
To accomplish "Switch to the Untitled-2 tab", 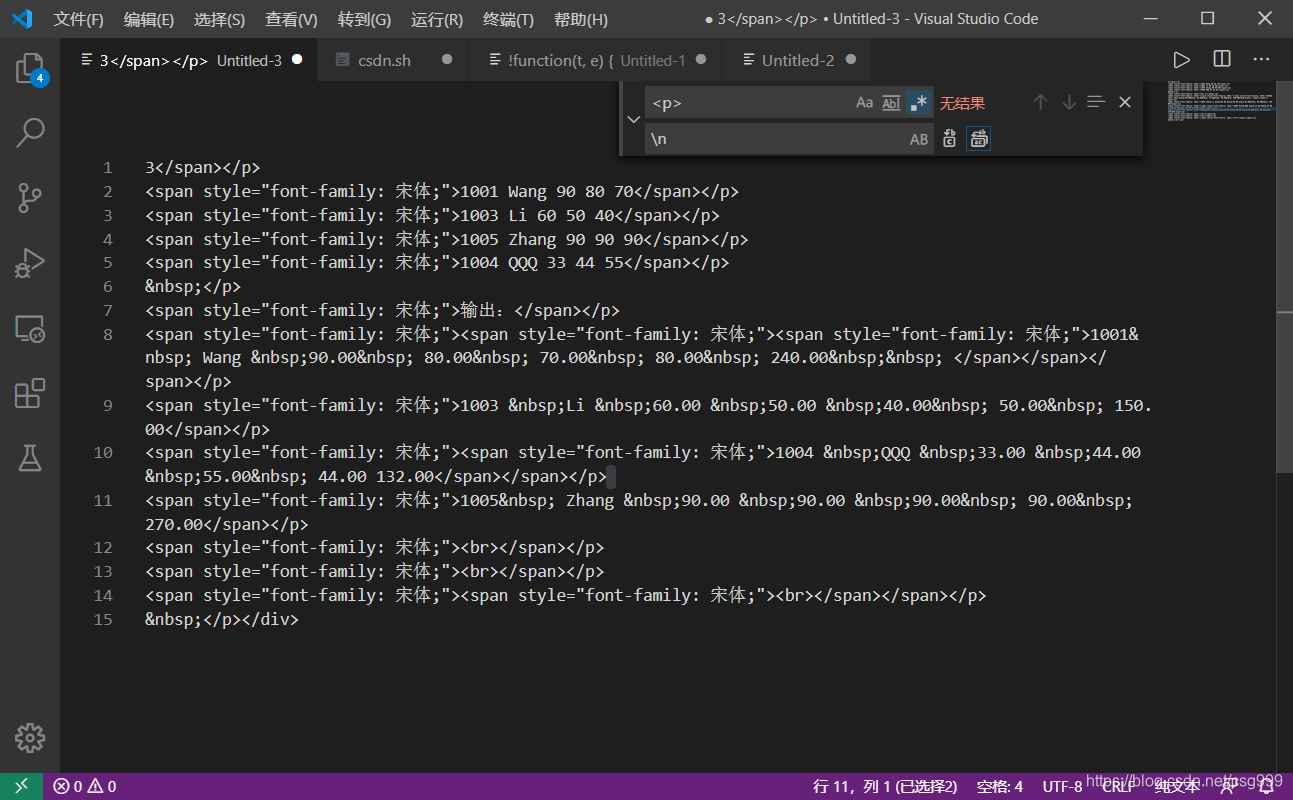I will pyautogui.click(x=796, y=60).
